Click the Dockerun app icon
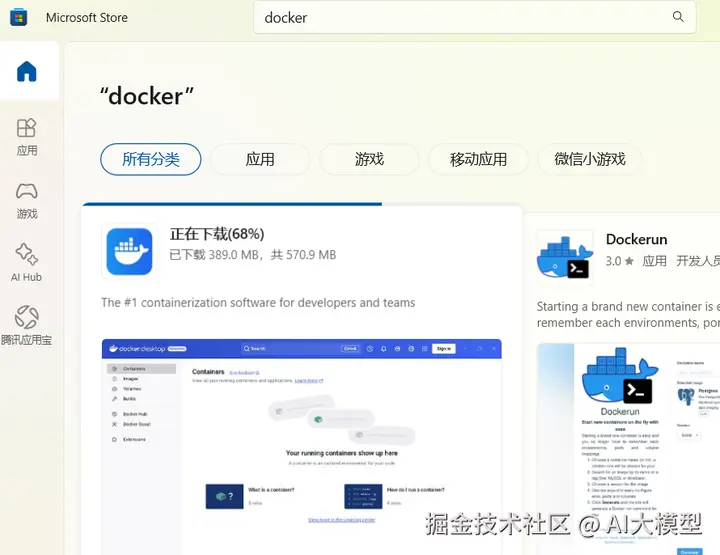Viewport: 720px width, 555px height. (565, 257)
